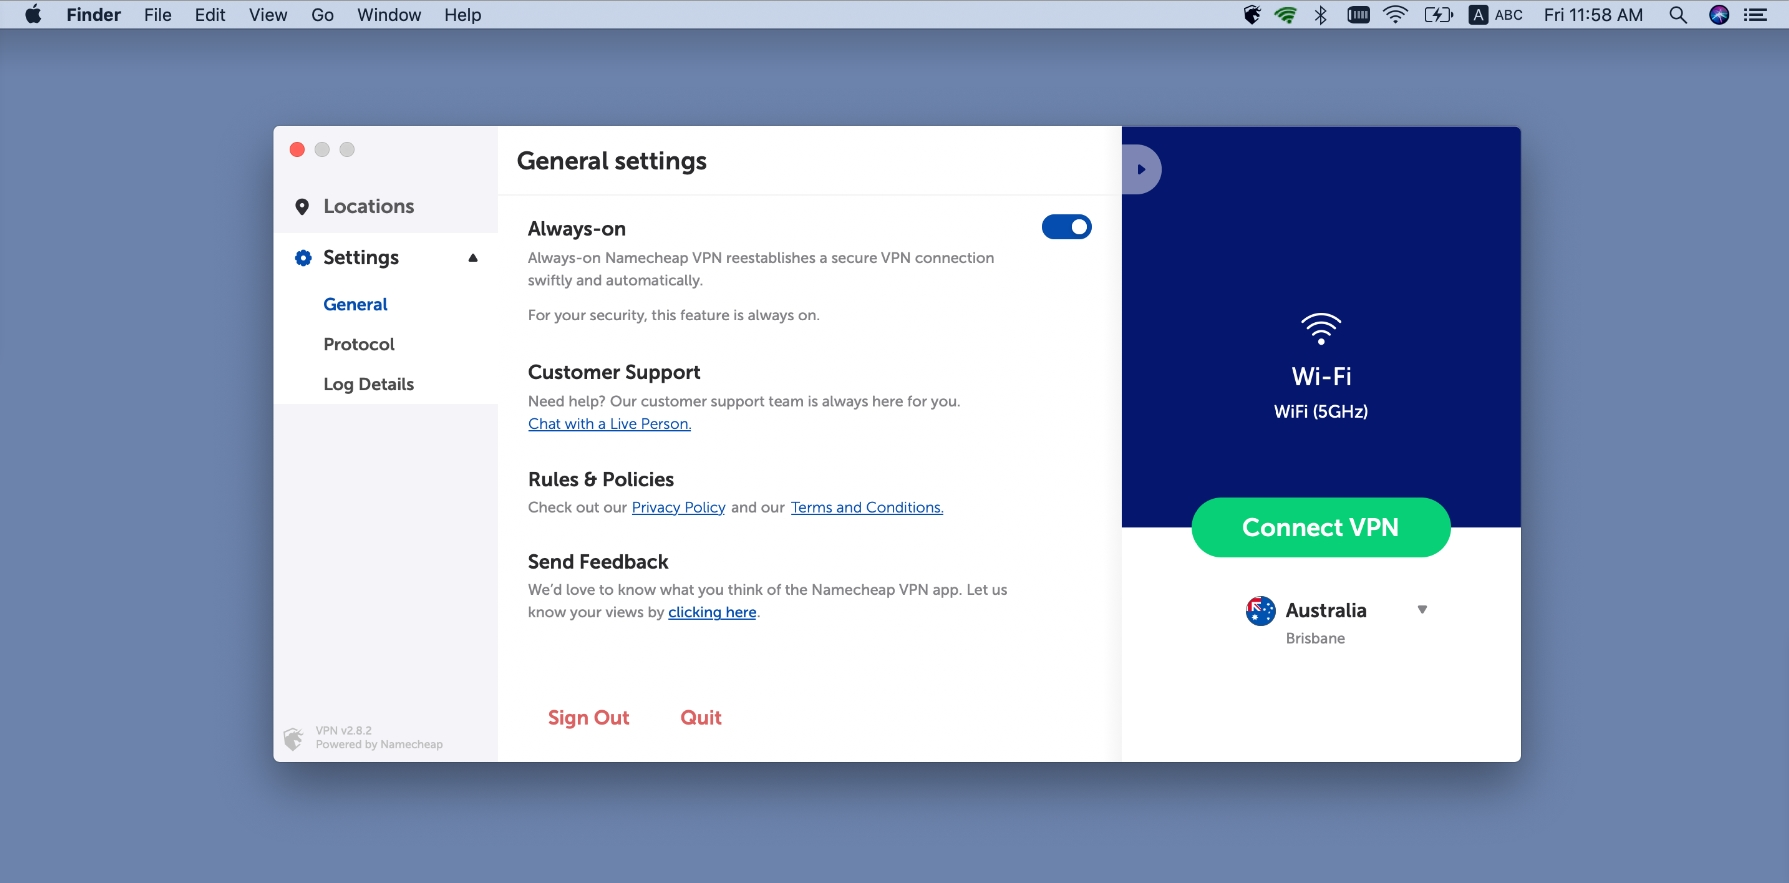Quit the Namecheap VPN app
This screenshot has width=1789, height=883.
701,718
